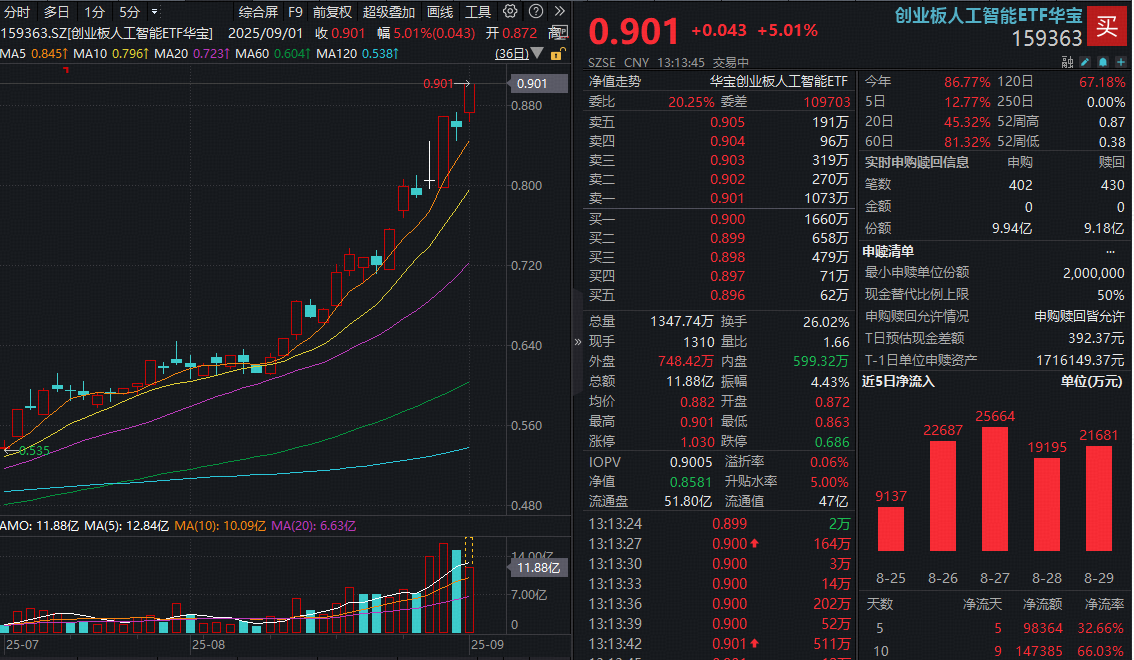The width and height of the screenshot is (1134, 660).
Task: Click the help question-mark icon
Action: [533, 11]
